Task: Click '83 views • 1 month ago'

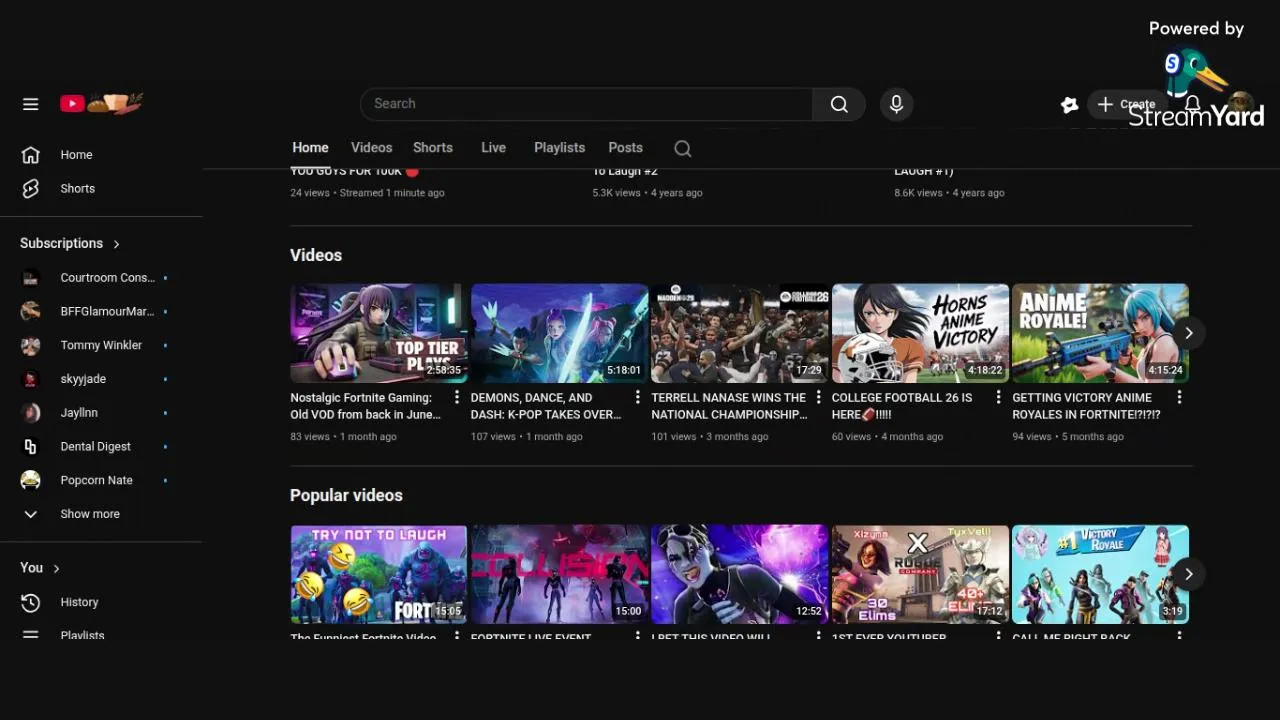Action: (343, 437)
